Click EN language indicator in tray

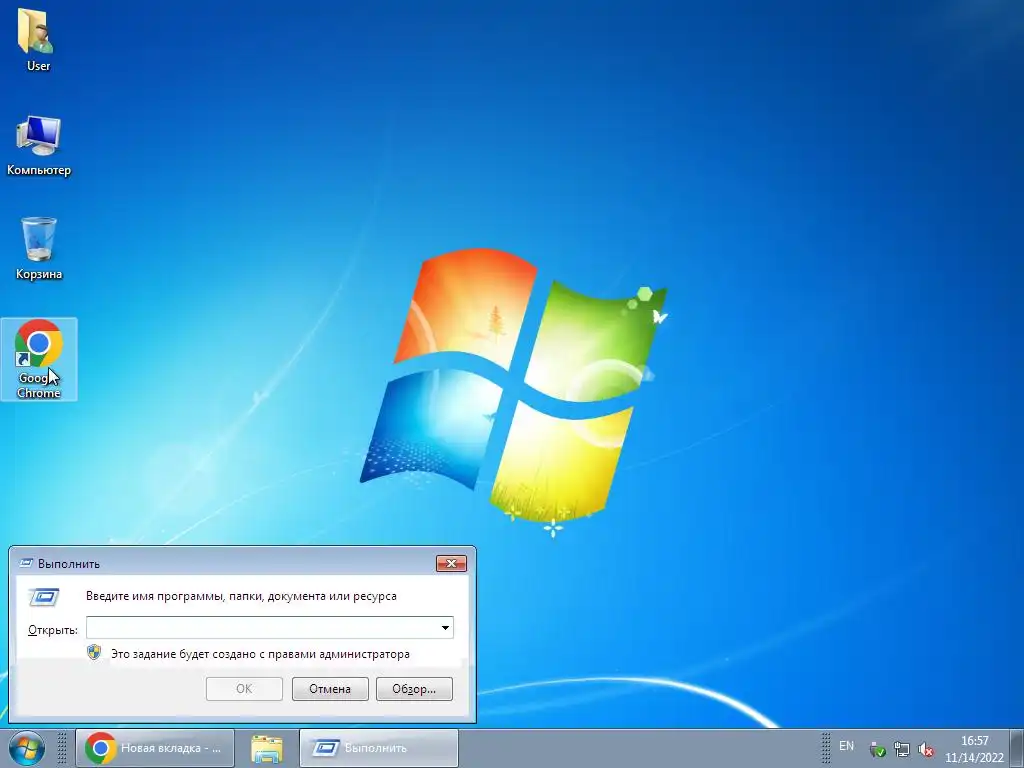click(846, 746)
